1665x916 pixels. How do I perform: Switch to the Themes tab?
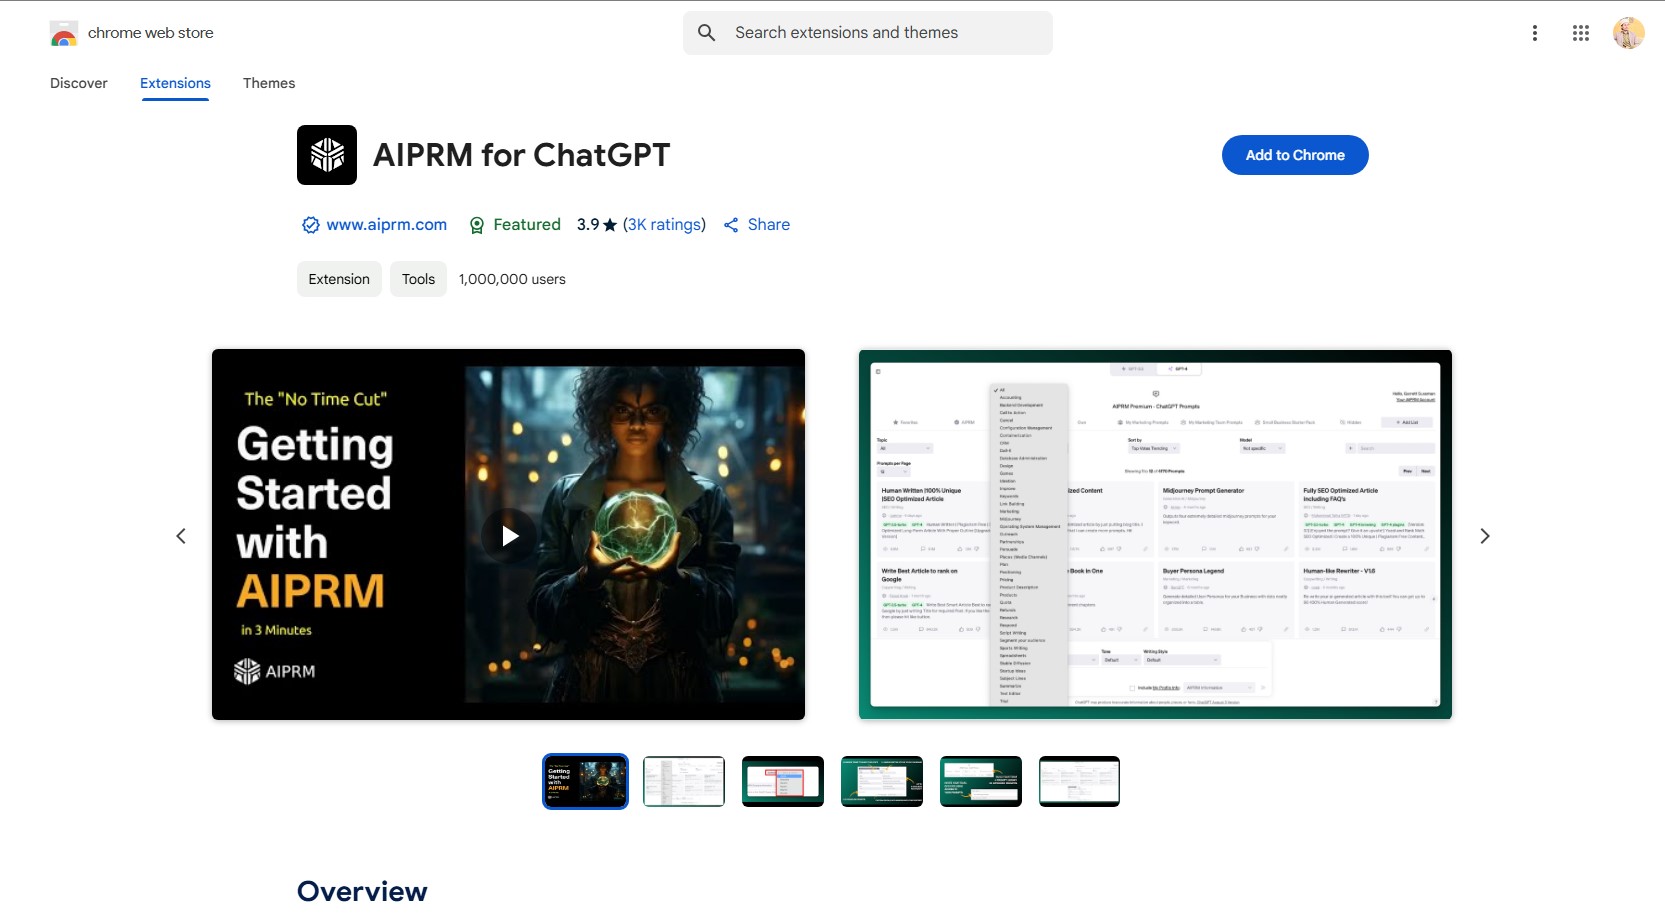269,83
